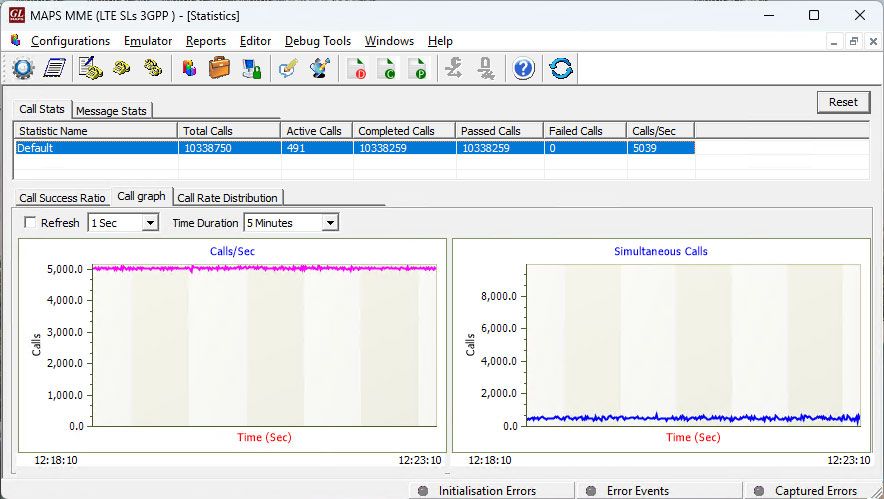Select the Default statistics row
The image size is (884, 499).
click(x=95, y=148)
